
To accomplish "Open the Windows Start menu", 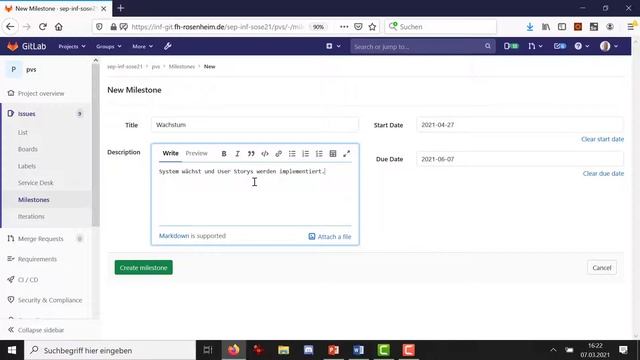I will [12, 350].
